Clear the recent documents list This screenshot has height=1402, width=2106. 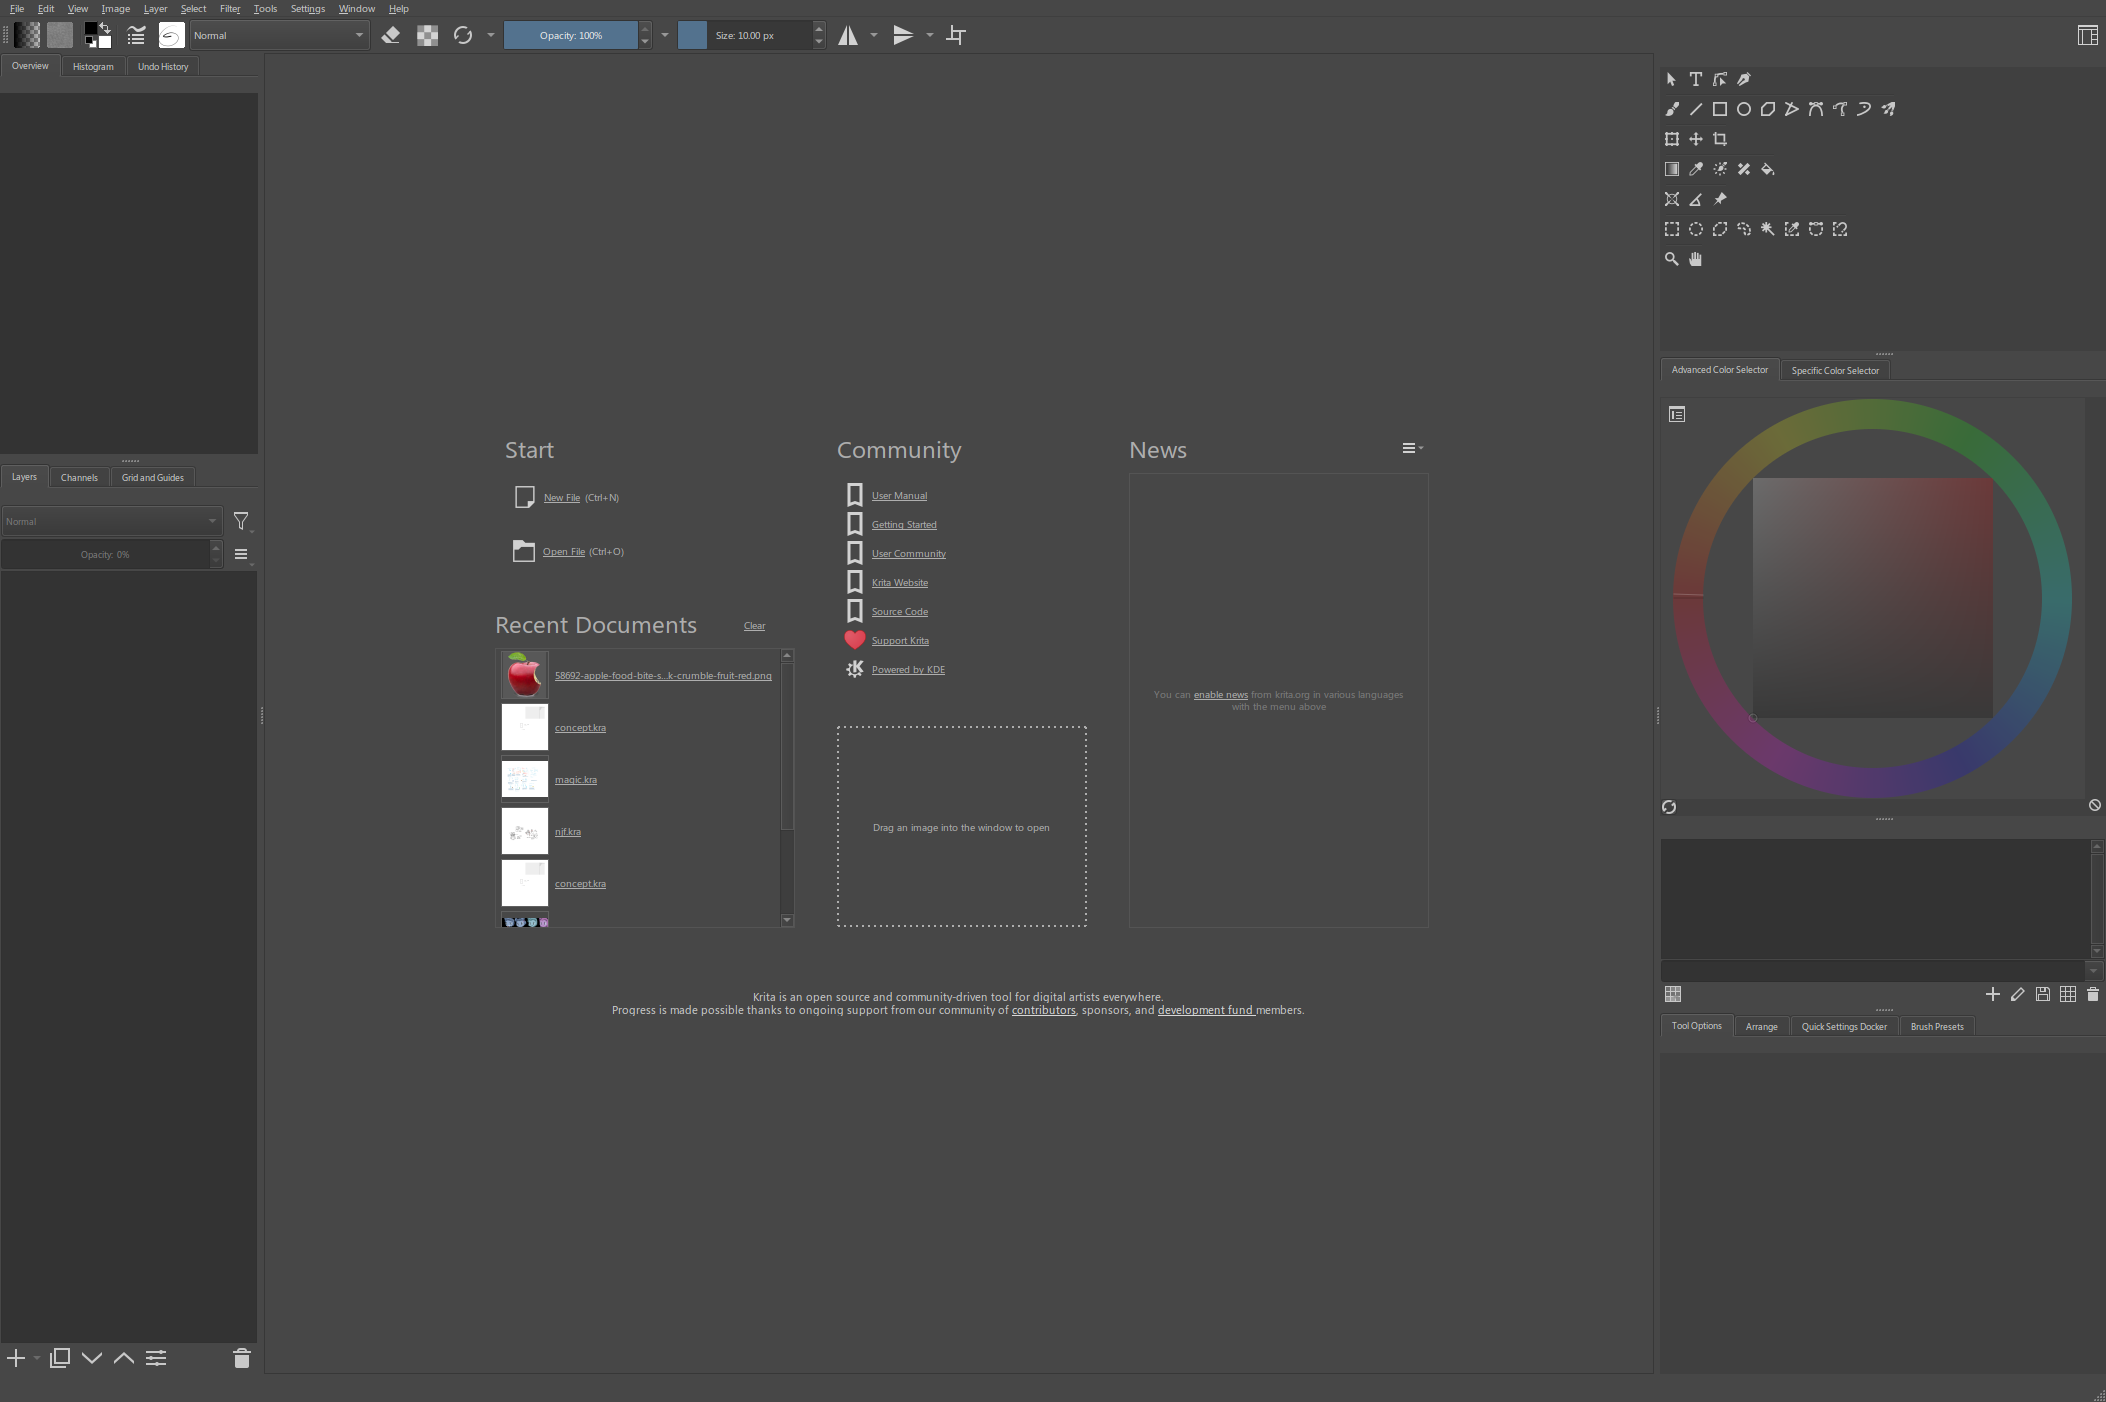click(754, 626)
